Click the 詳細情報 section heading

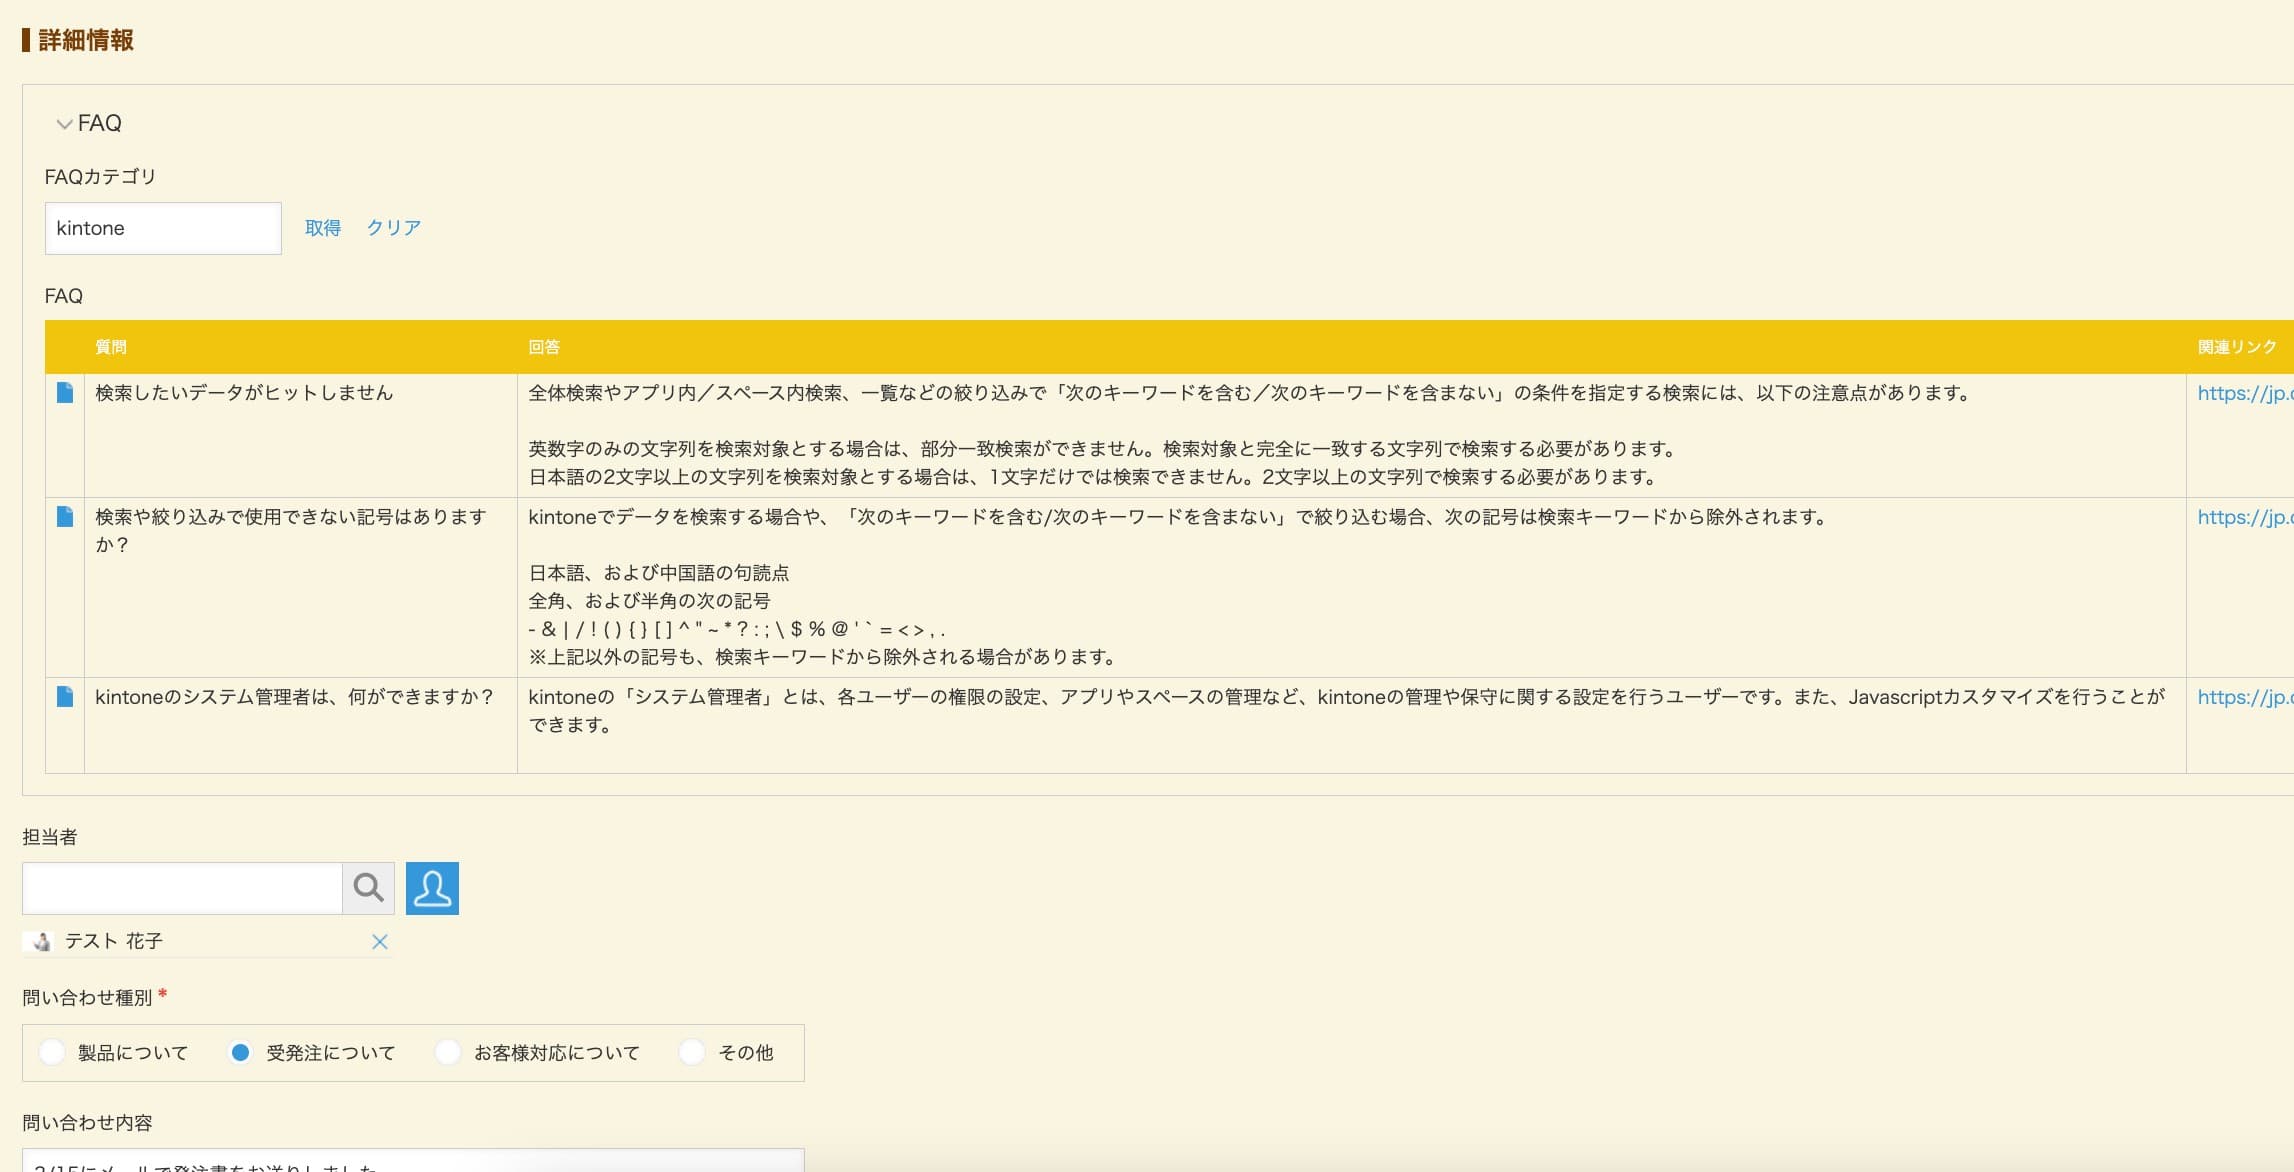86,40
